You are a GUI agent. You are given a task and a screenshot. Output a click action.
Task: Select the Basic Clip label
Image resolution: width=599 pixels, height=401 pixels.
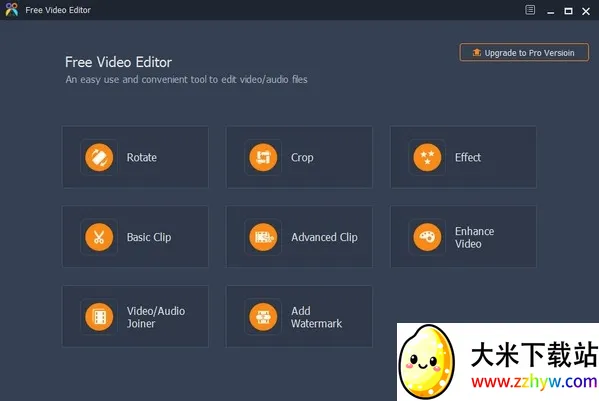coord(149,237)
